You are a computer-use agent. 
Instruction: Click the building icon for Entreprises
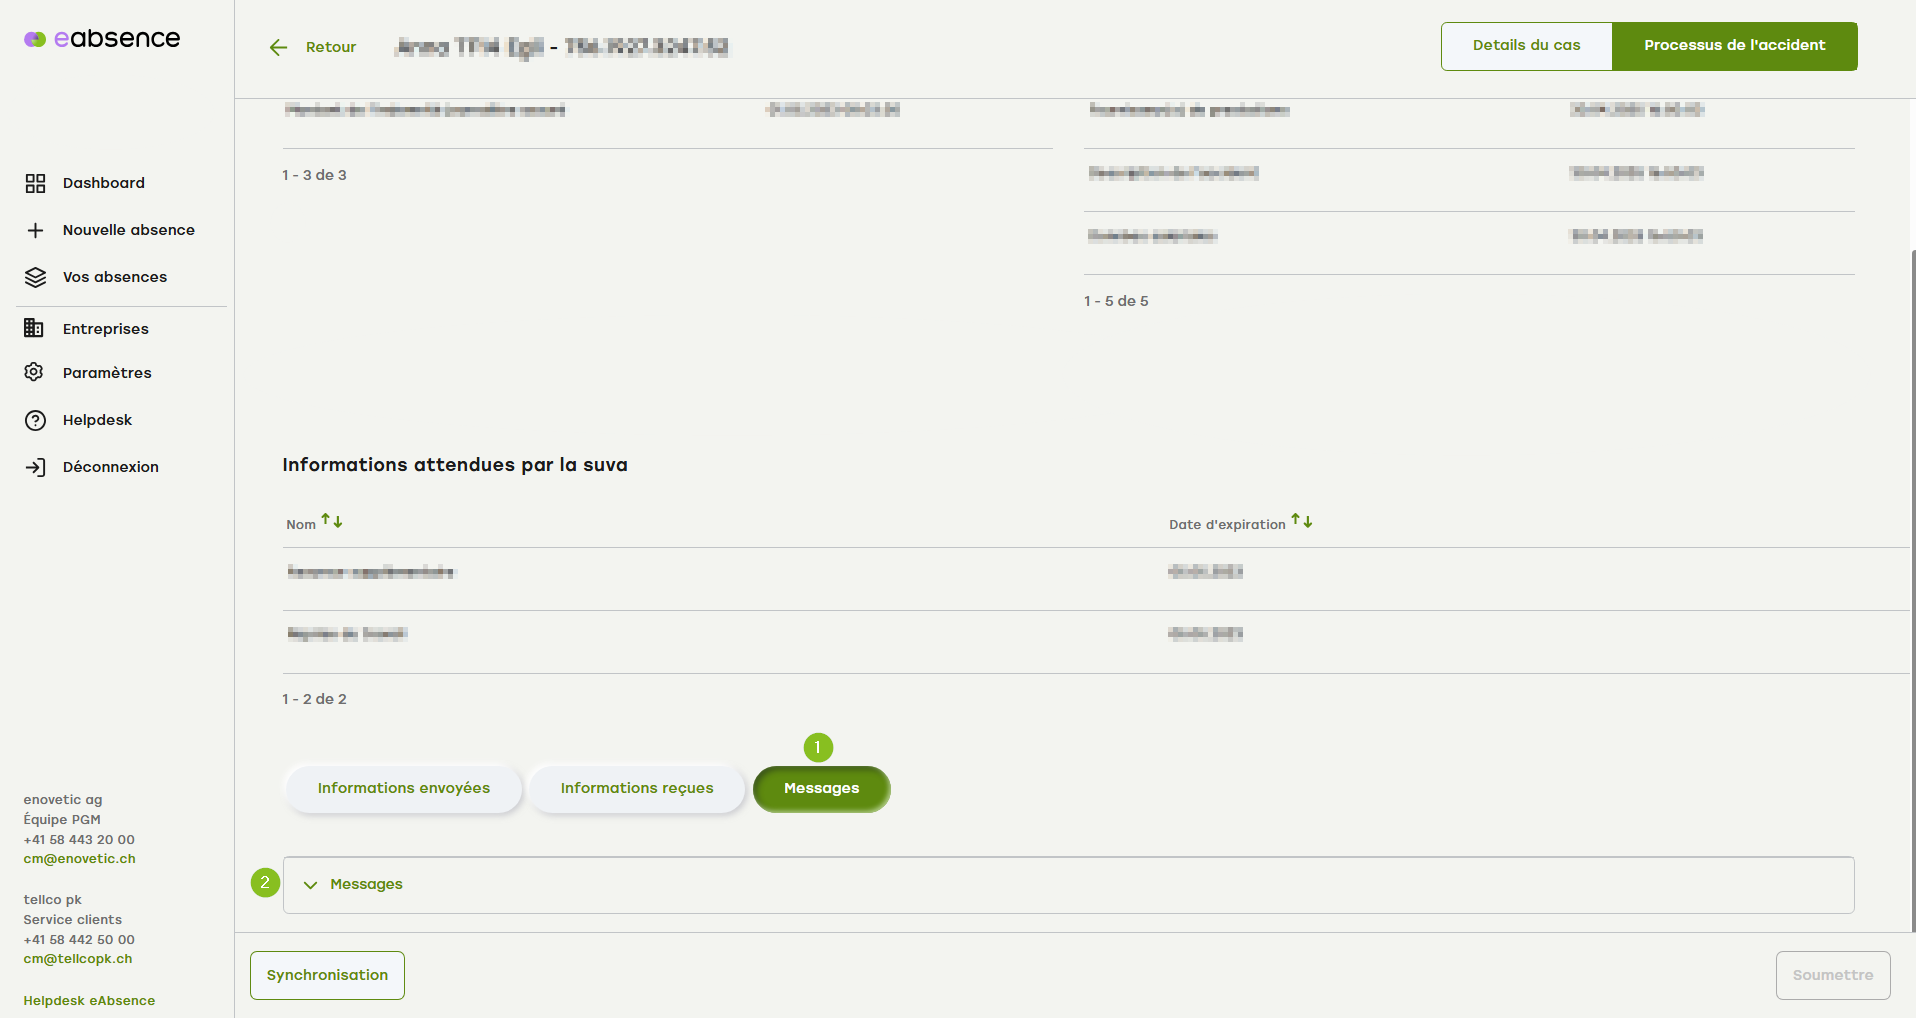[35, 328]
